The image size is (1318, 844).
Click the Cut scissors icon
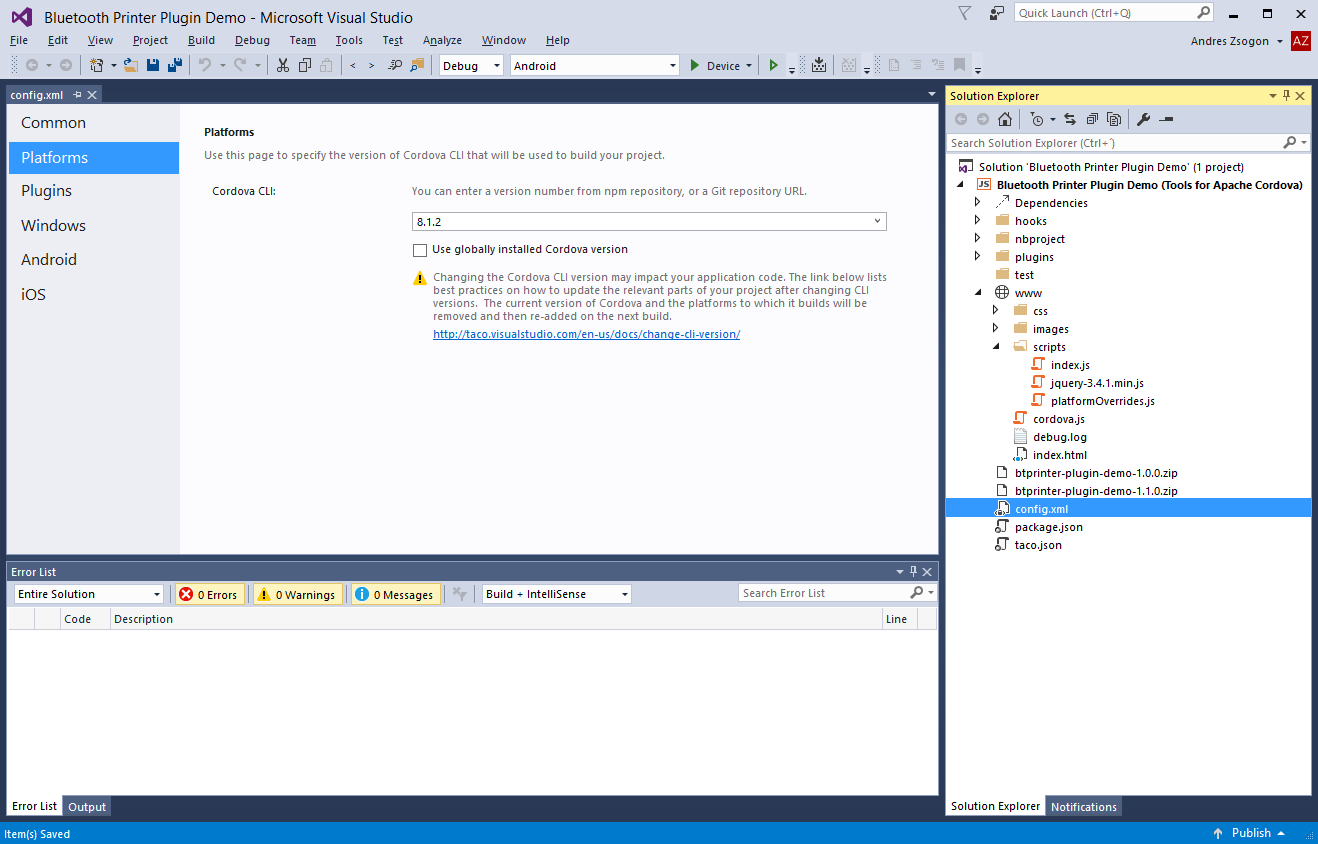282,65
